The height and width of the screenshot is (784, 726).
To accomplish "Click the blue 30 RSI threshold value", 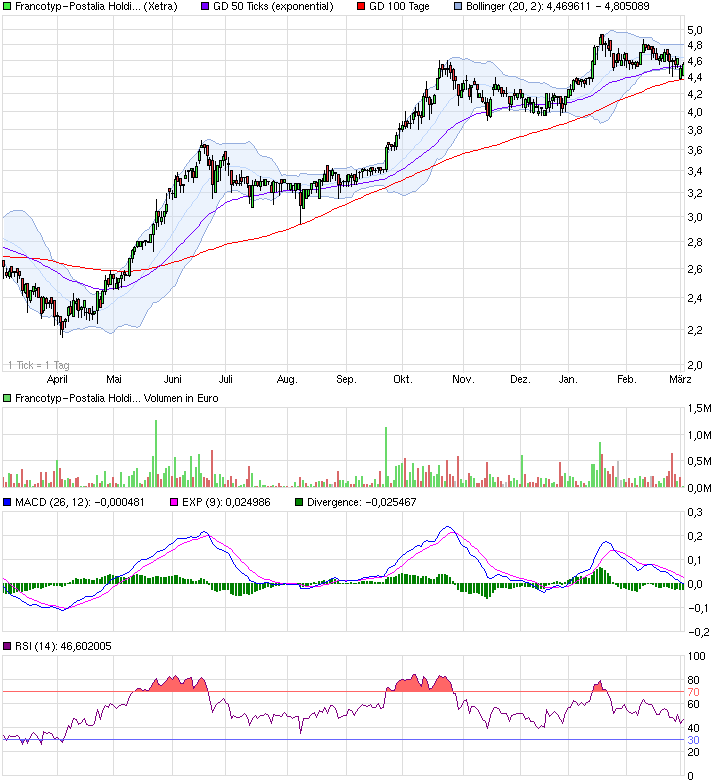I will click(x=694, y=740).
